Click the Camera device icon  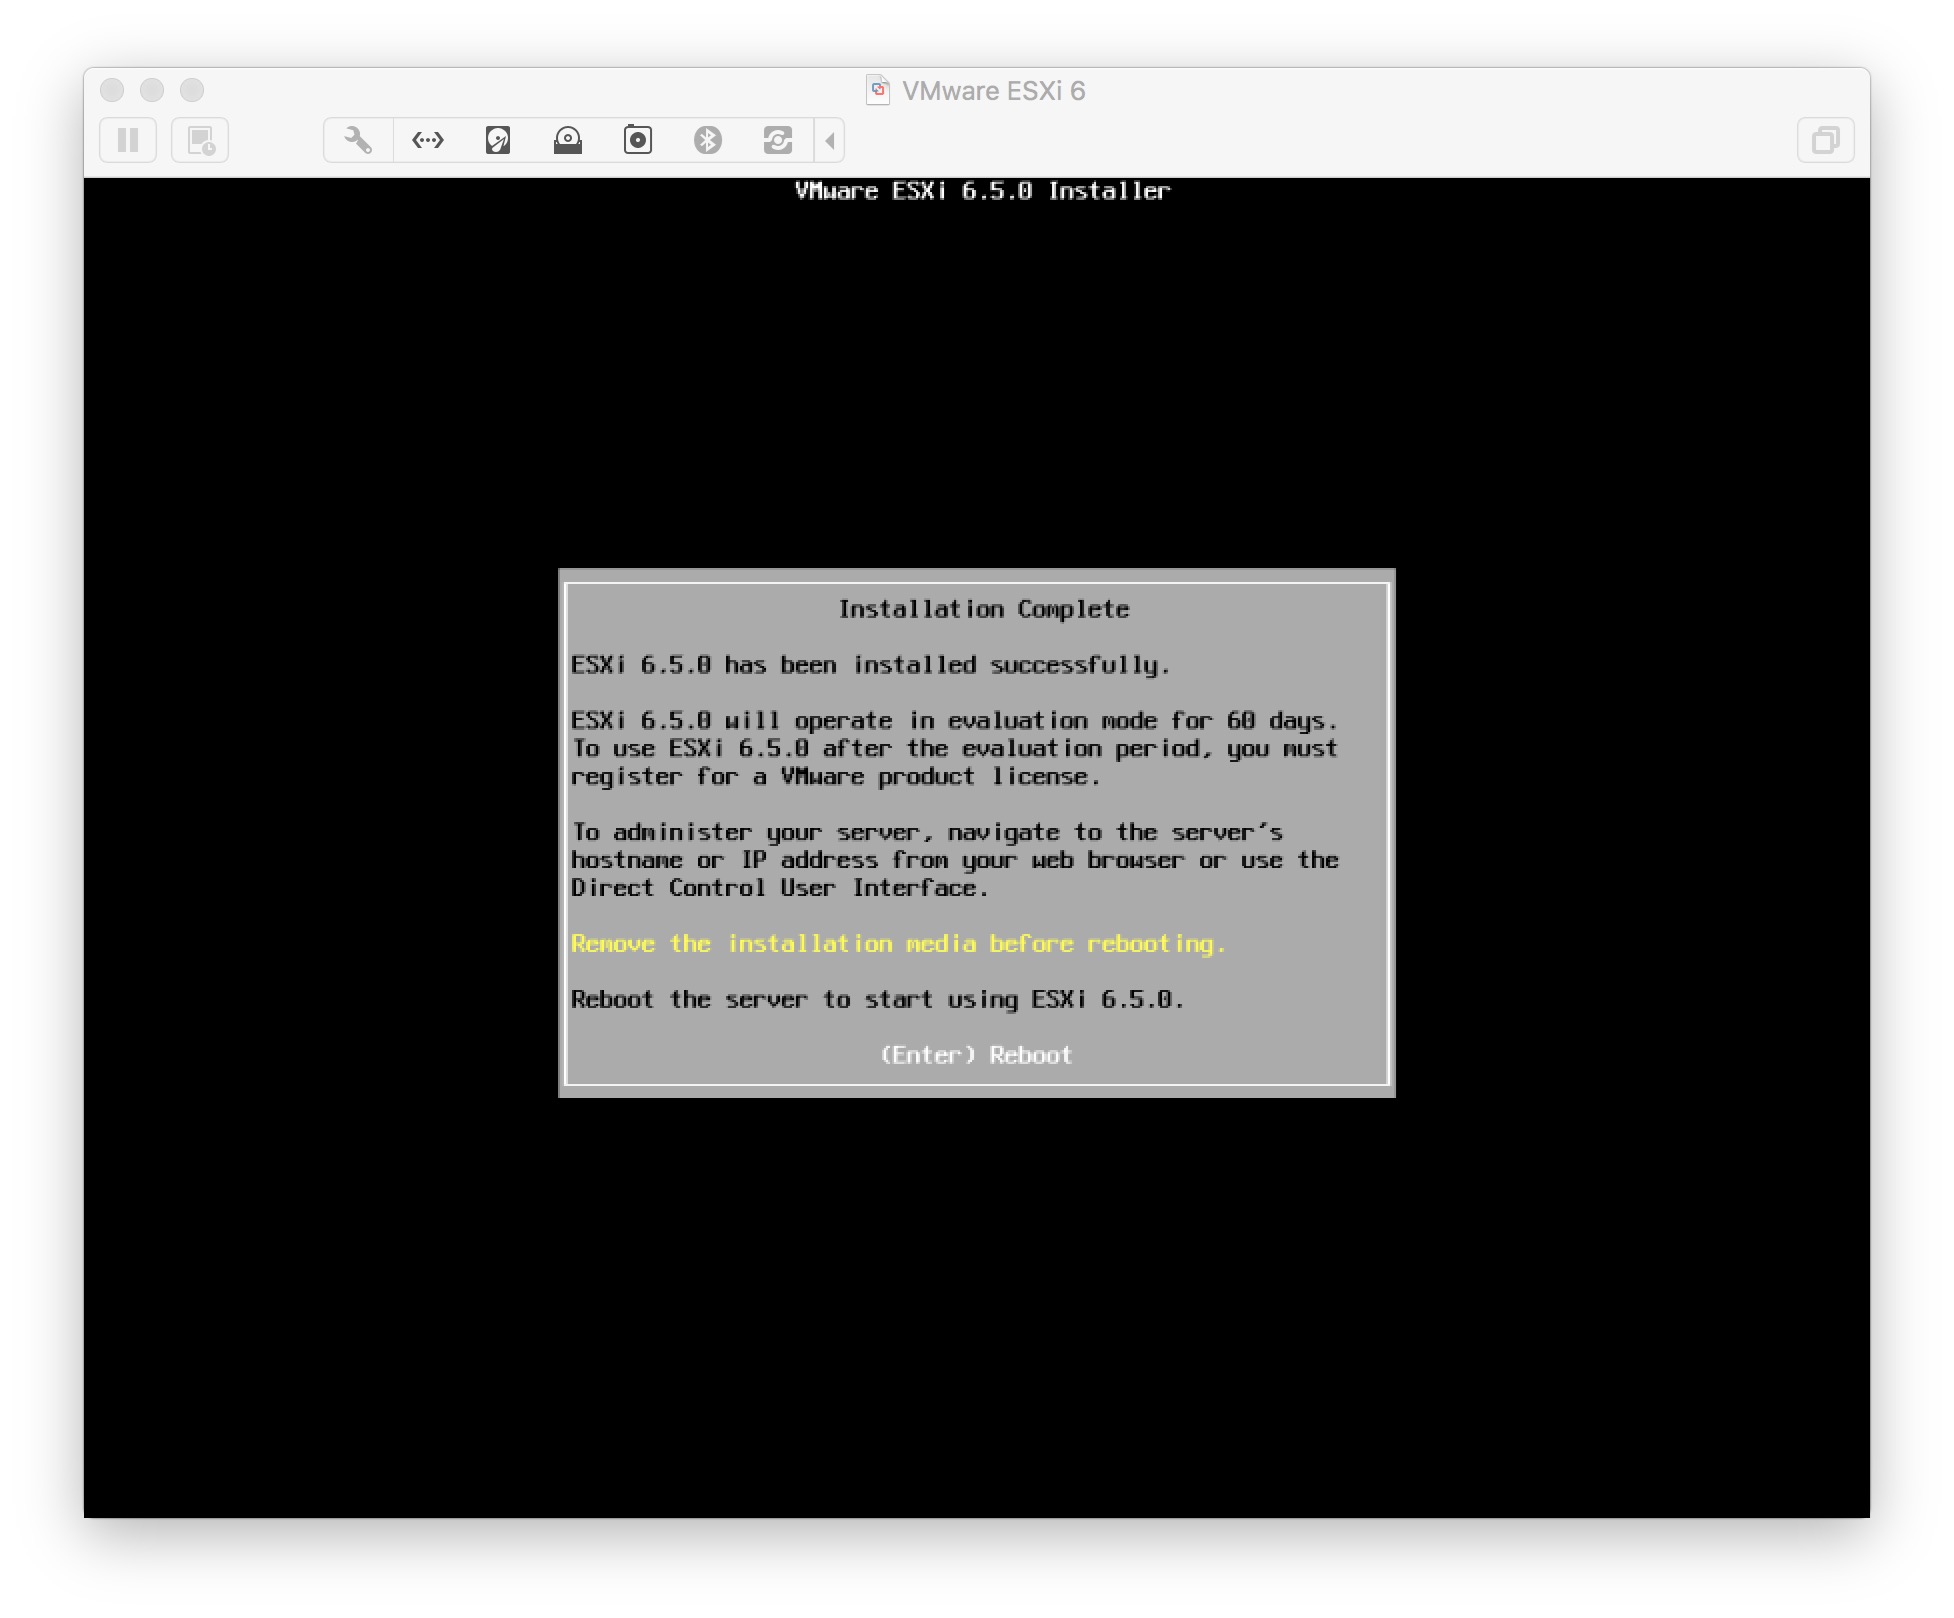[638, 140]
